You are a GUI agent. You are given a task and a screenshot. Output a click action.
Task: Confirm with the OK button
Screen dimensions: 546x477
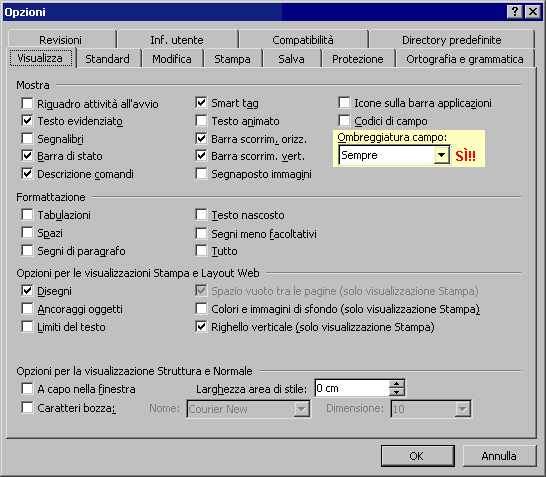coord(417,456)
